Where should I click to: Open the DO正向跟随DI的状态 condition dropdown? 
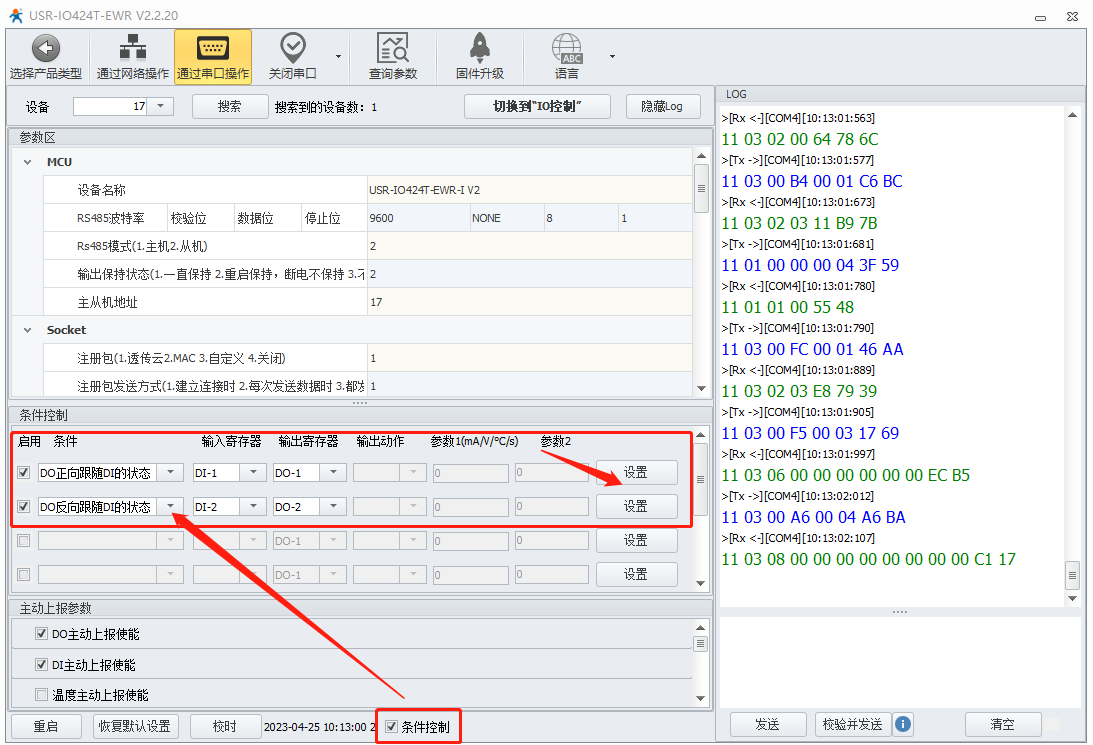click(x=172, y=473)
